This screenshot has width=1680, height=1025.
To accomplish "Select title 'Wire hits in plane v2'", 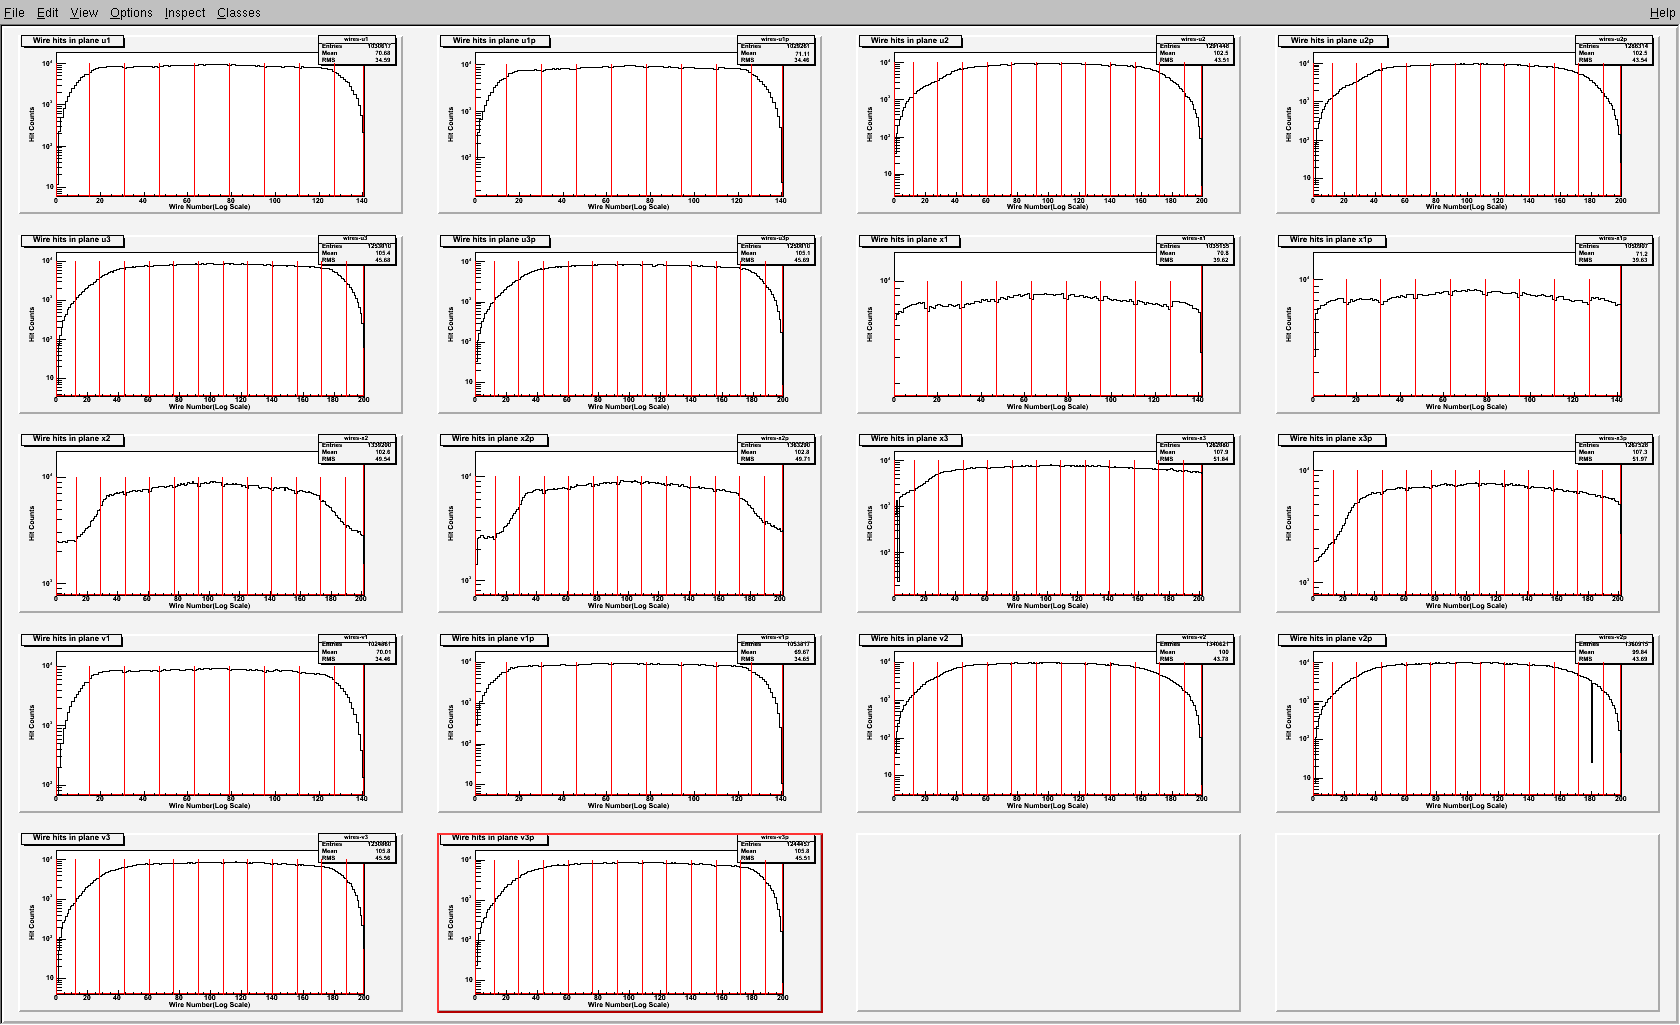I will point(910,639).
